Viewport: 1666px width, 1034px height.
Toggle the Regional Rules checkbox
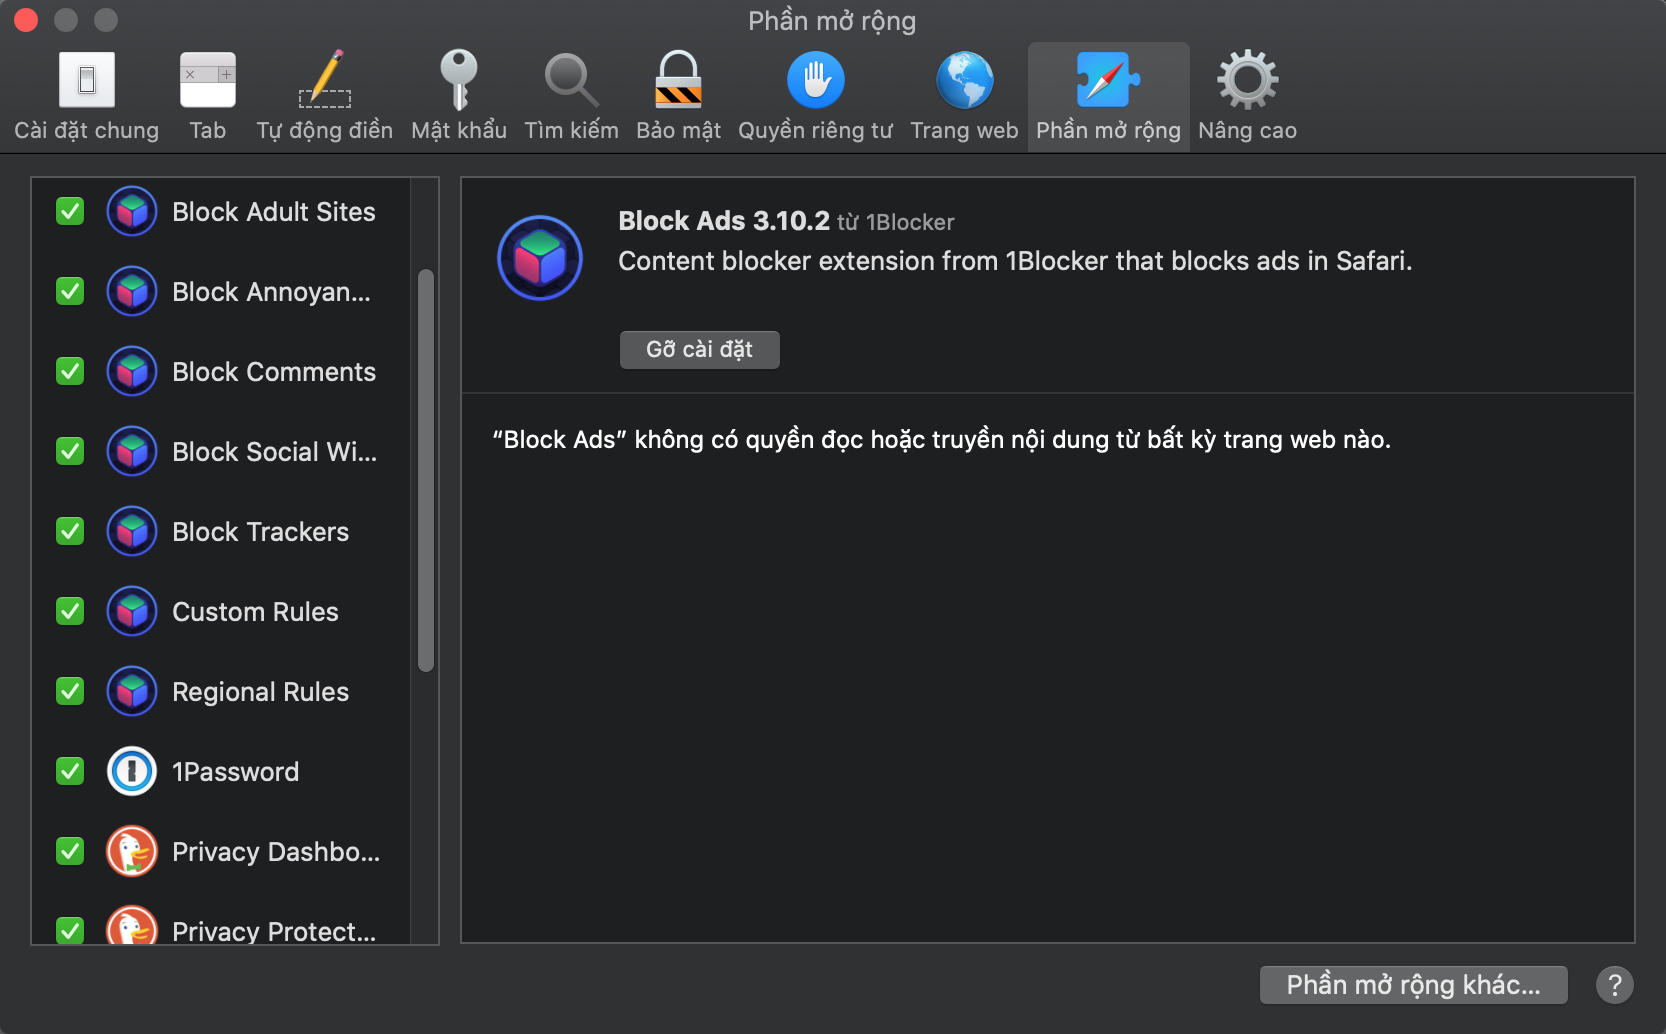coord(70,691)
